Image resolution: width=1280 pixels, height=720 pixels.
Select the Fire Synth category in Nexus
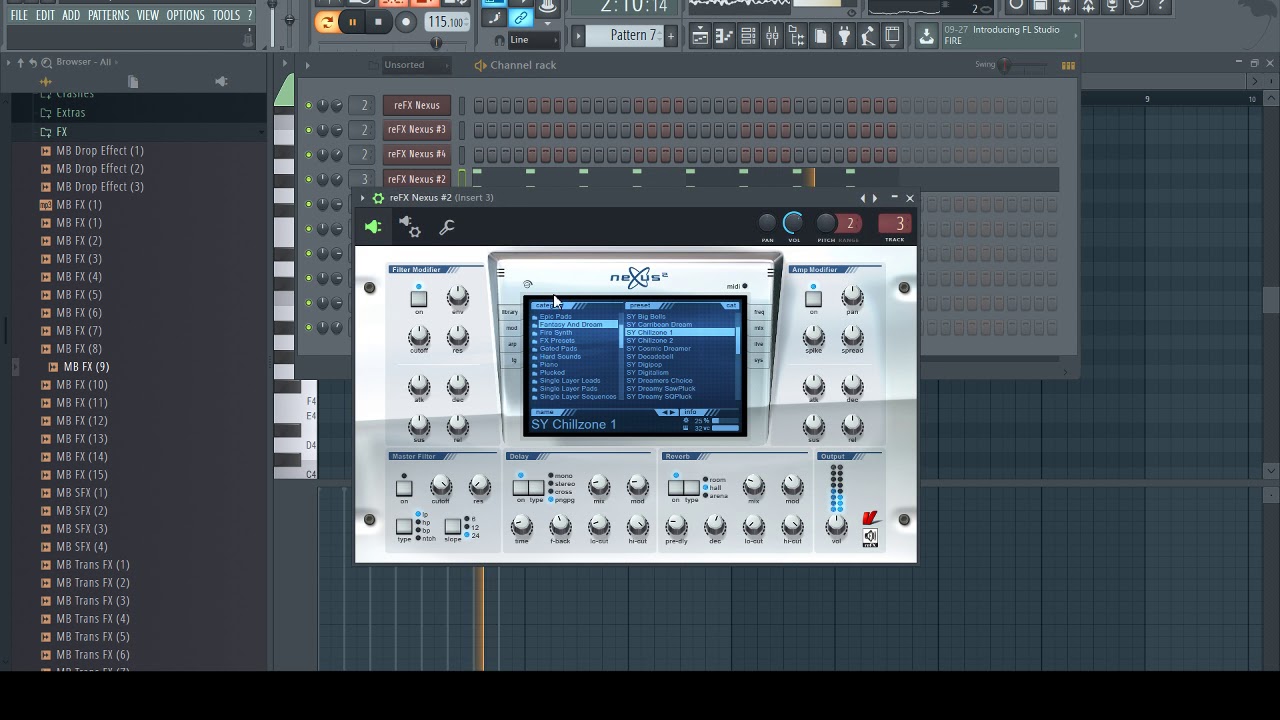556,333
